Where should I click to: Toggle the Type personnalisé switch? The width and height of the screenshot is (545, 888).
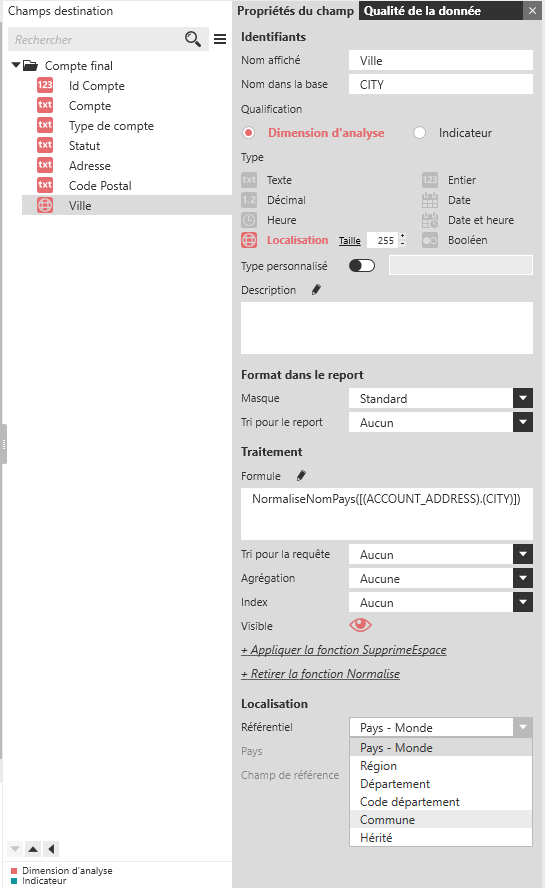click(x=362, y=266)
